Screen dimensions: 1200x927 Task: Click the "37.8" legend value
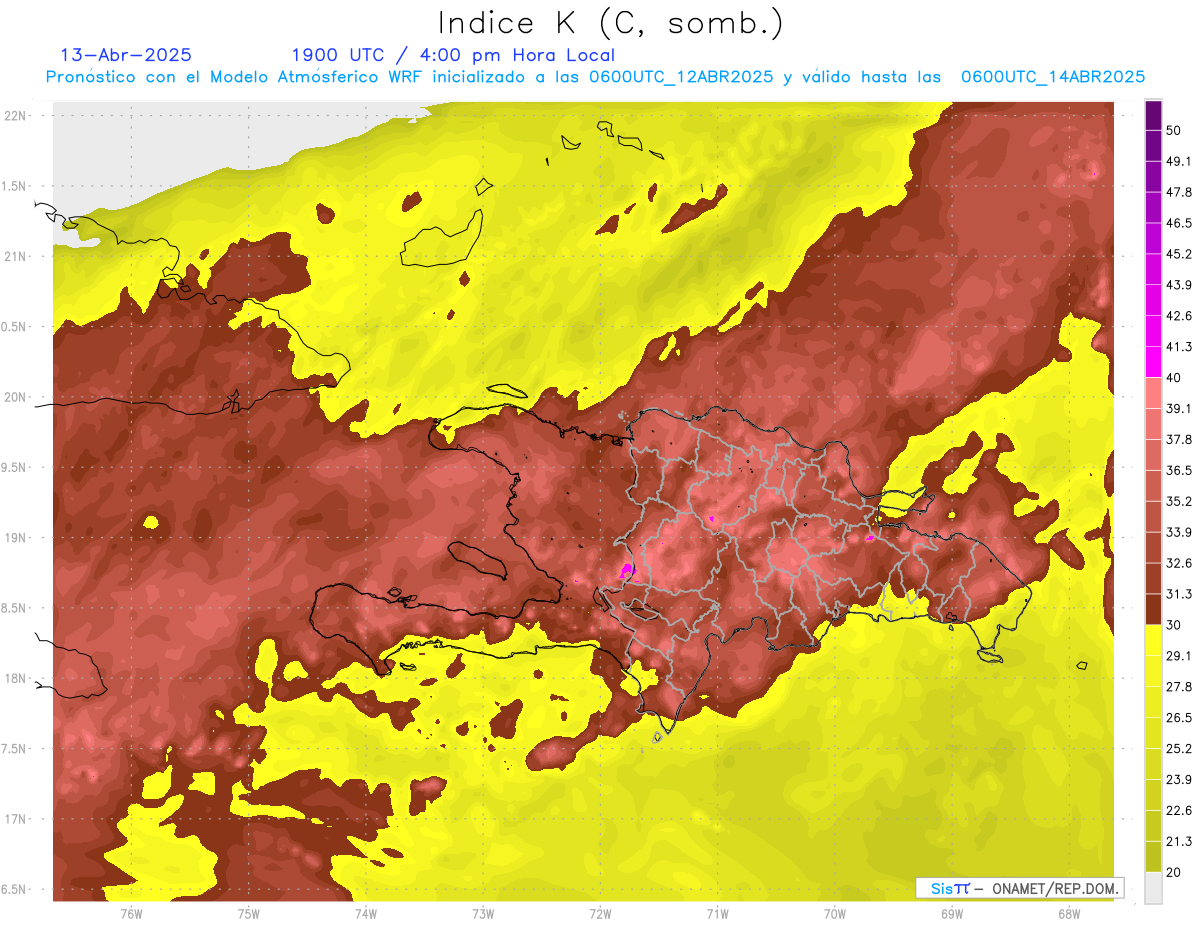coord(1178,439)
